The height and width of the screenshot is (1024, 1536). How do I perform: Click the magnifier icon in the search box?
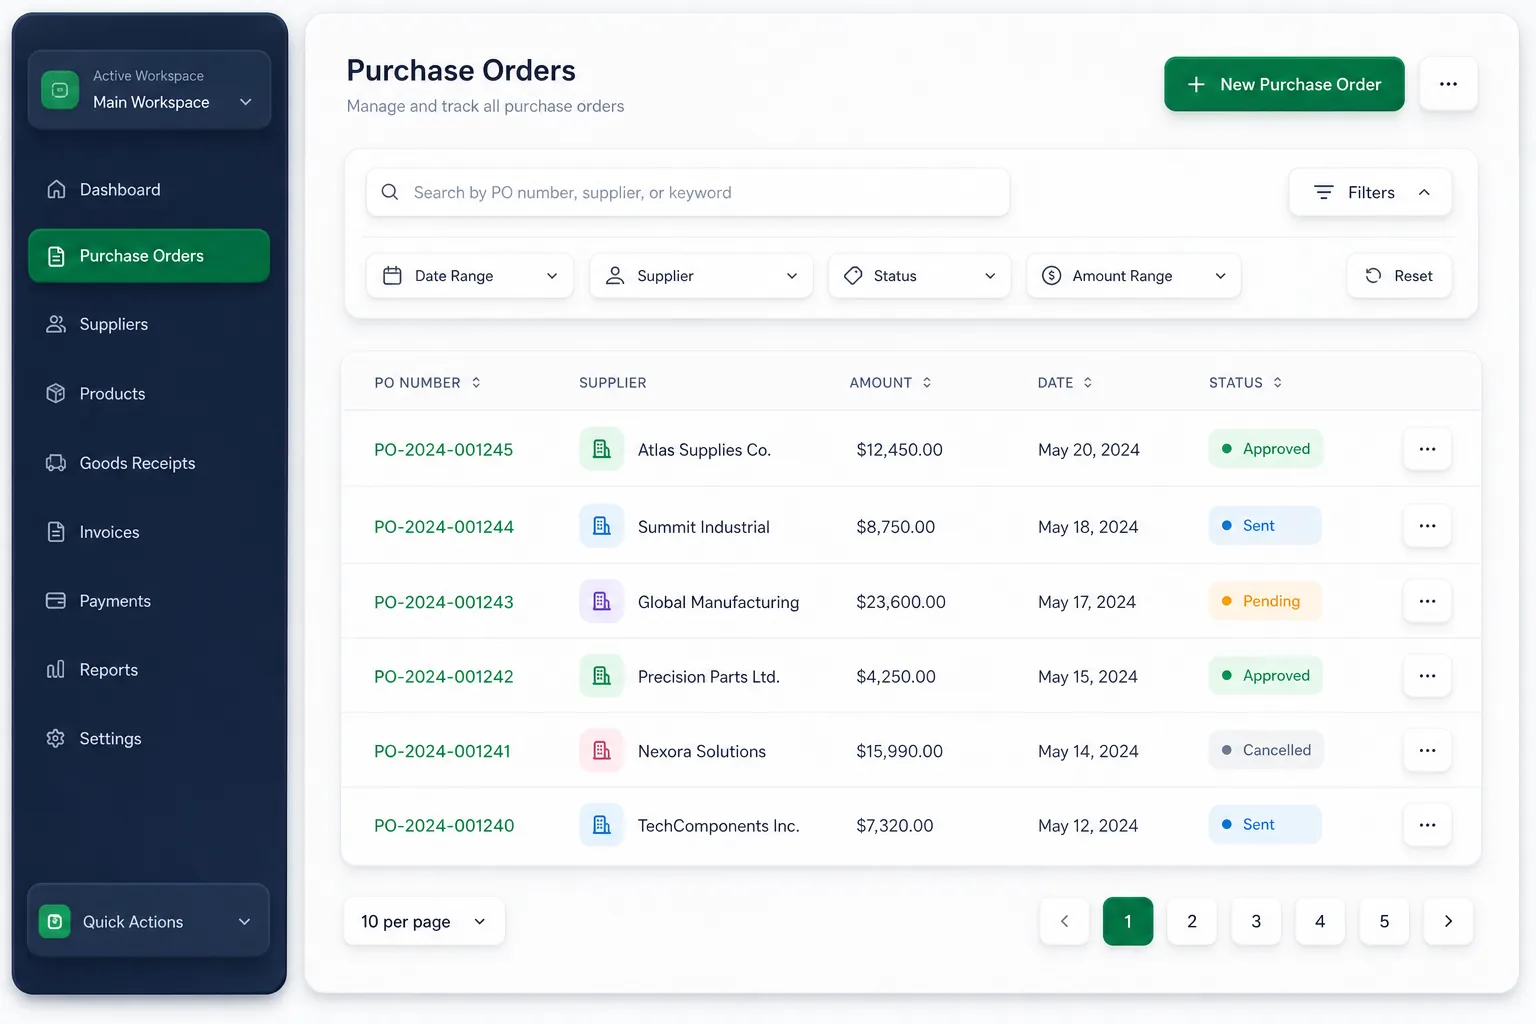390,192
